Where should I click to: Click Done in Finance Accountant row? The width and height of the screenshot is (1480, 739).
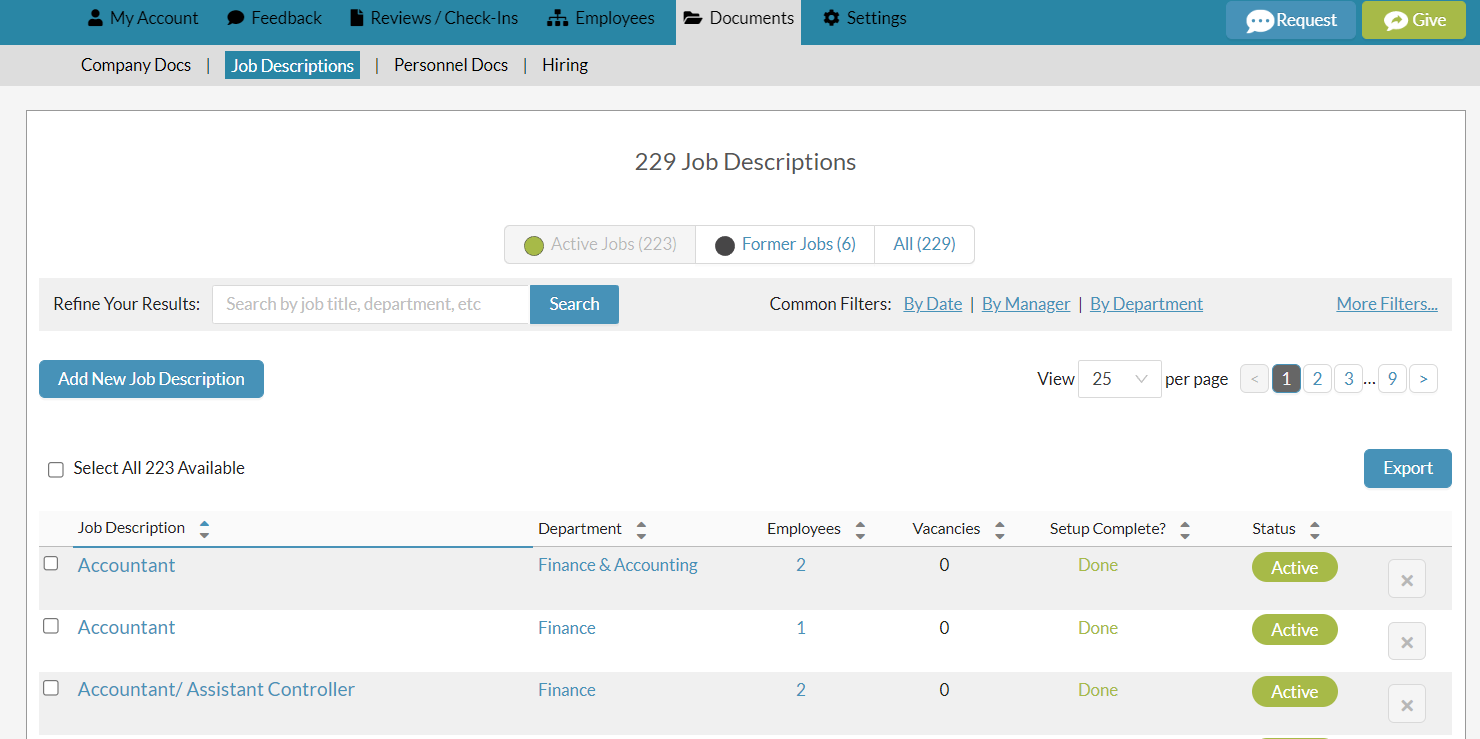click(x=1098, y=628)
